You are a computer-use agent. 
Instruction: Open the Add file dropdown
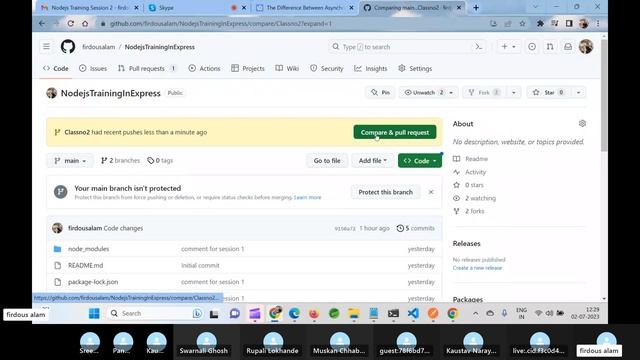(x=373, y=161)
